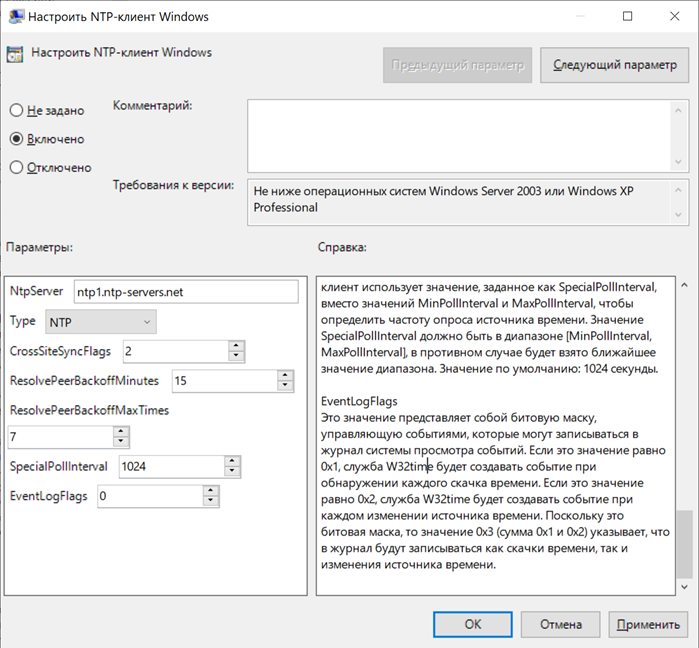Increase ResolvePeerBackoffMinutes with up arrow
This screenshot has height=648, width=699.
coord(287,376)
